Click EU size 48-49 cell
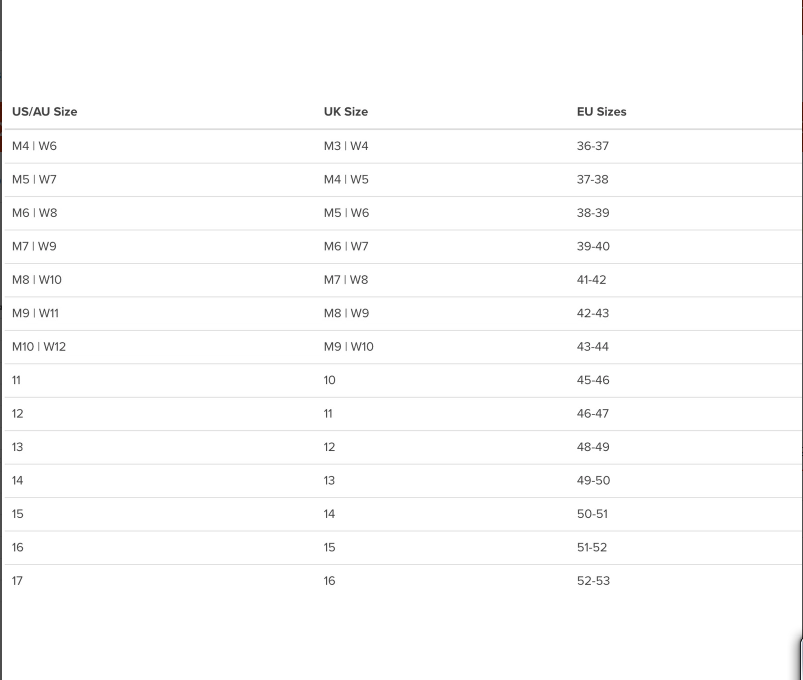The width and height of the screenshot is (803, 680). [x=592, y=447]
